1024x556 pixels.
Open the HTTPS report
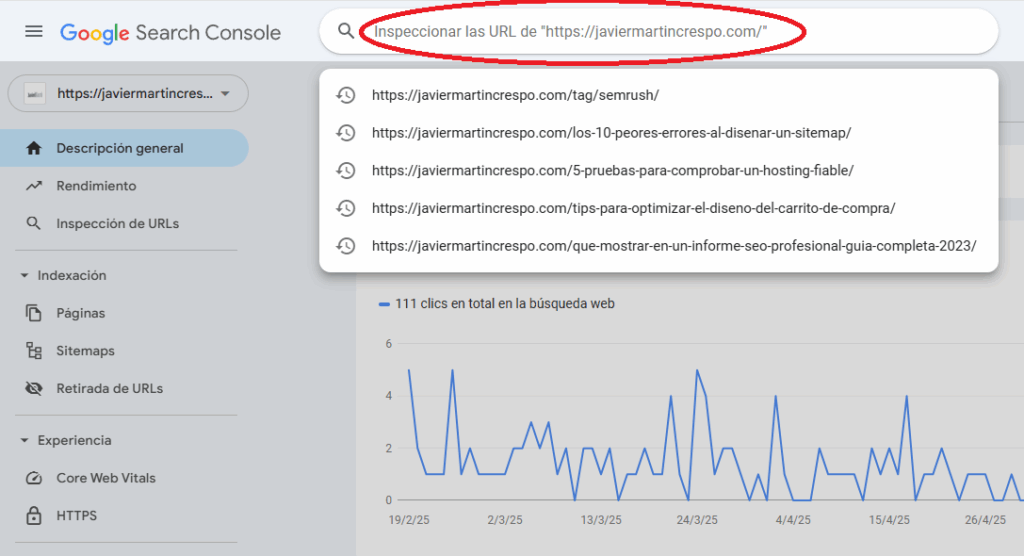[76, 515]
